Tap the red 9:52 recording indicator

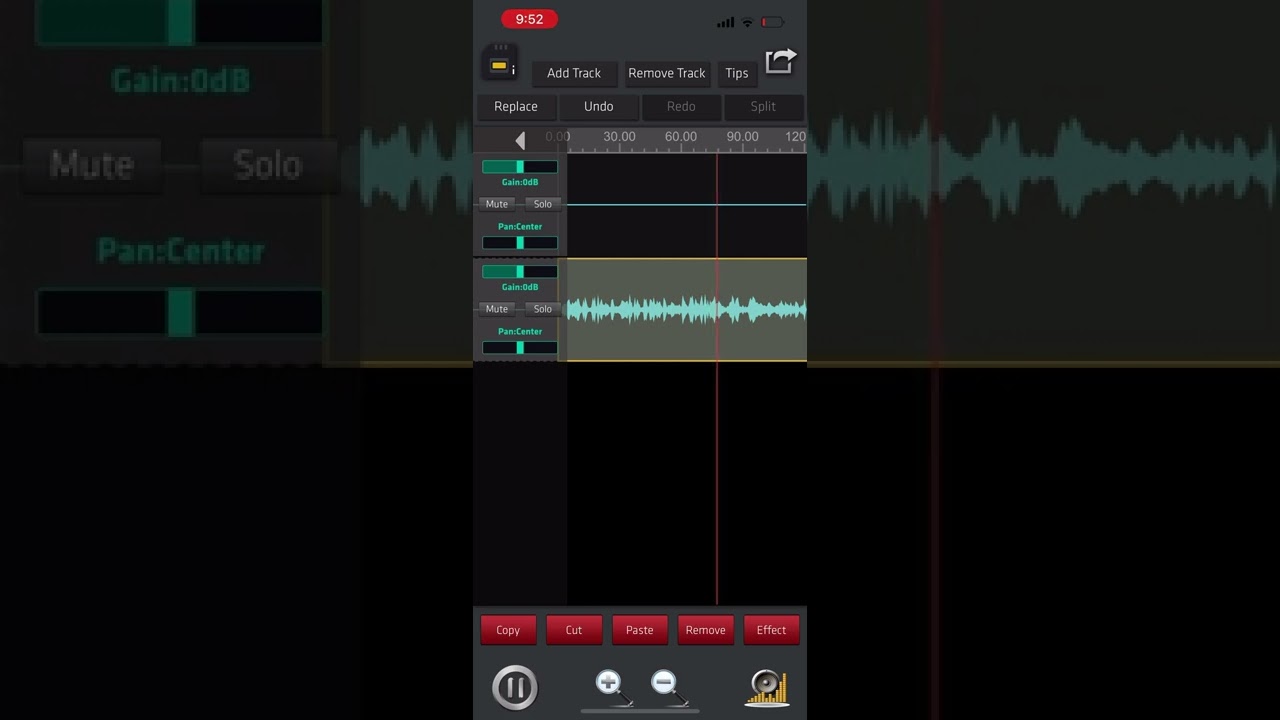[x=529, y=19]
